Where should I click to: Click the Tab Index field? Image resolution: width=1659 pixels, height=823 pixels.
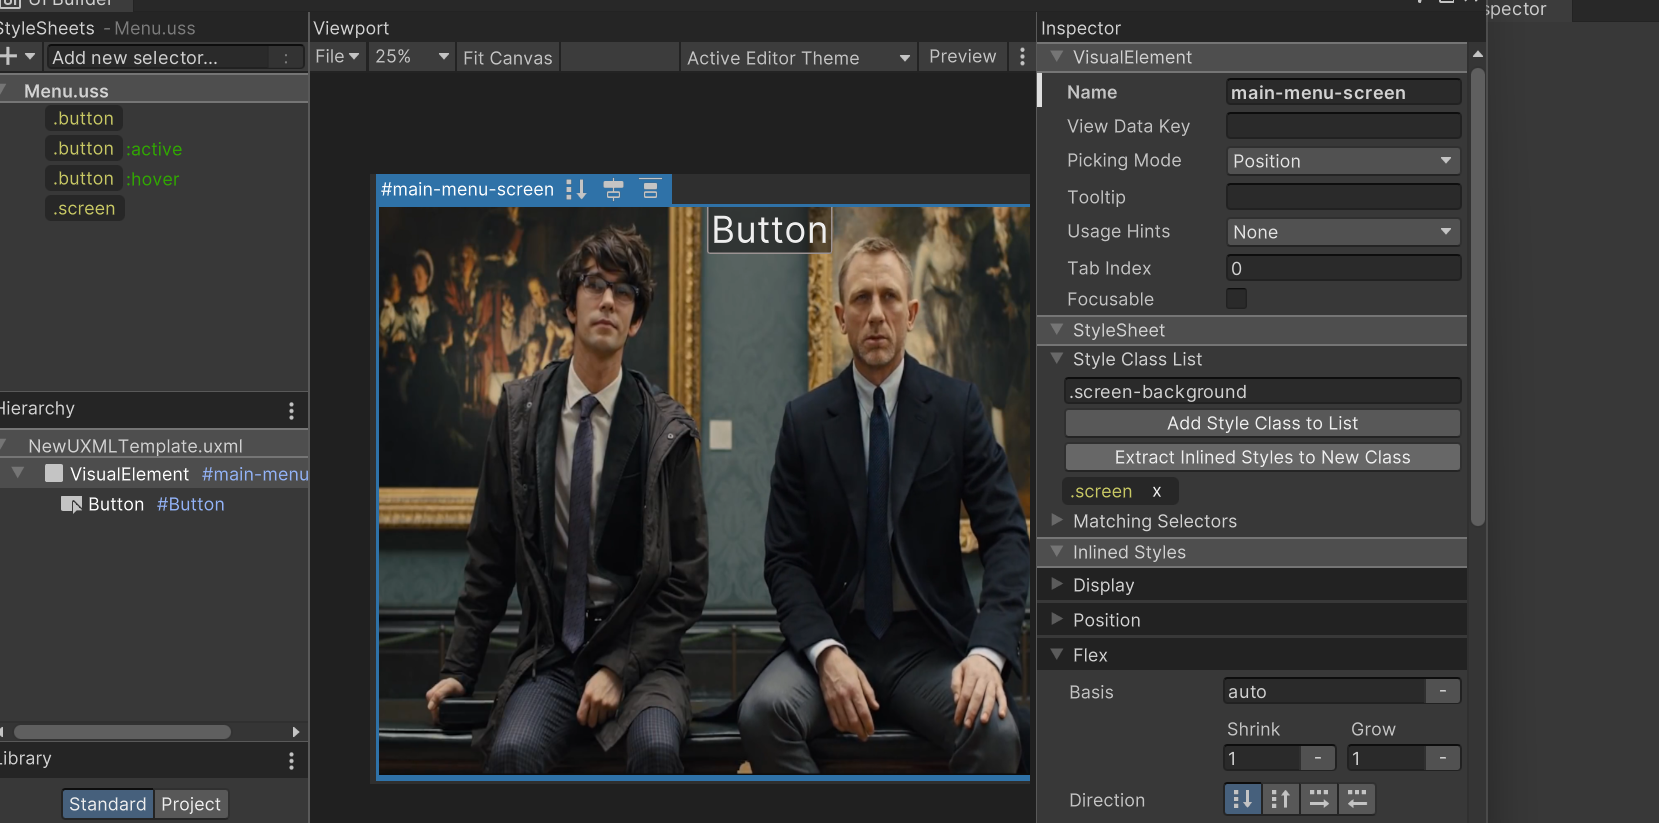[x=1343, y=268]
